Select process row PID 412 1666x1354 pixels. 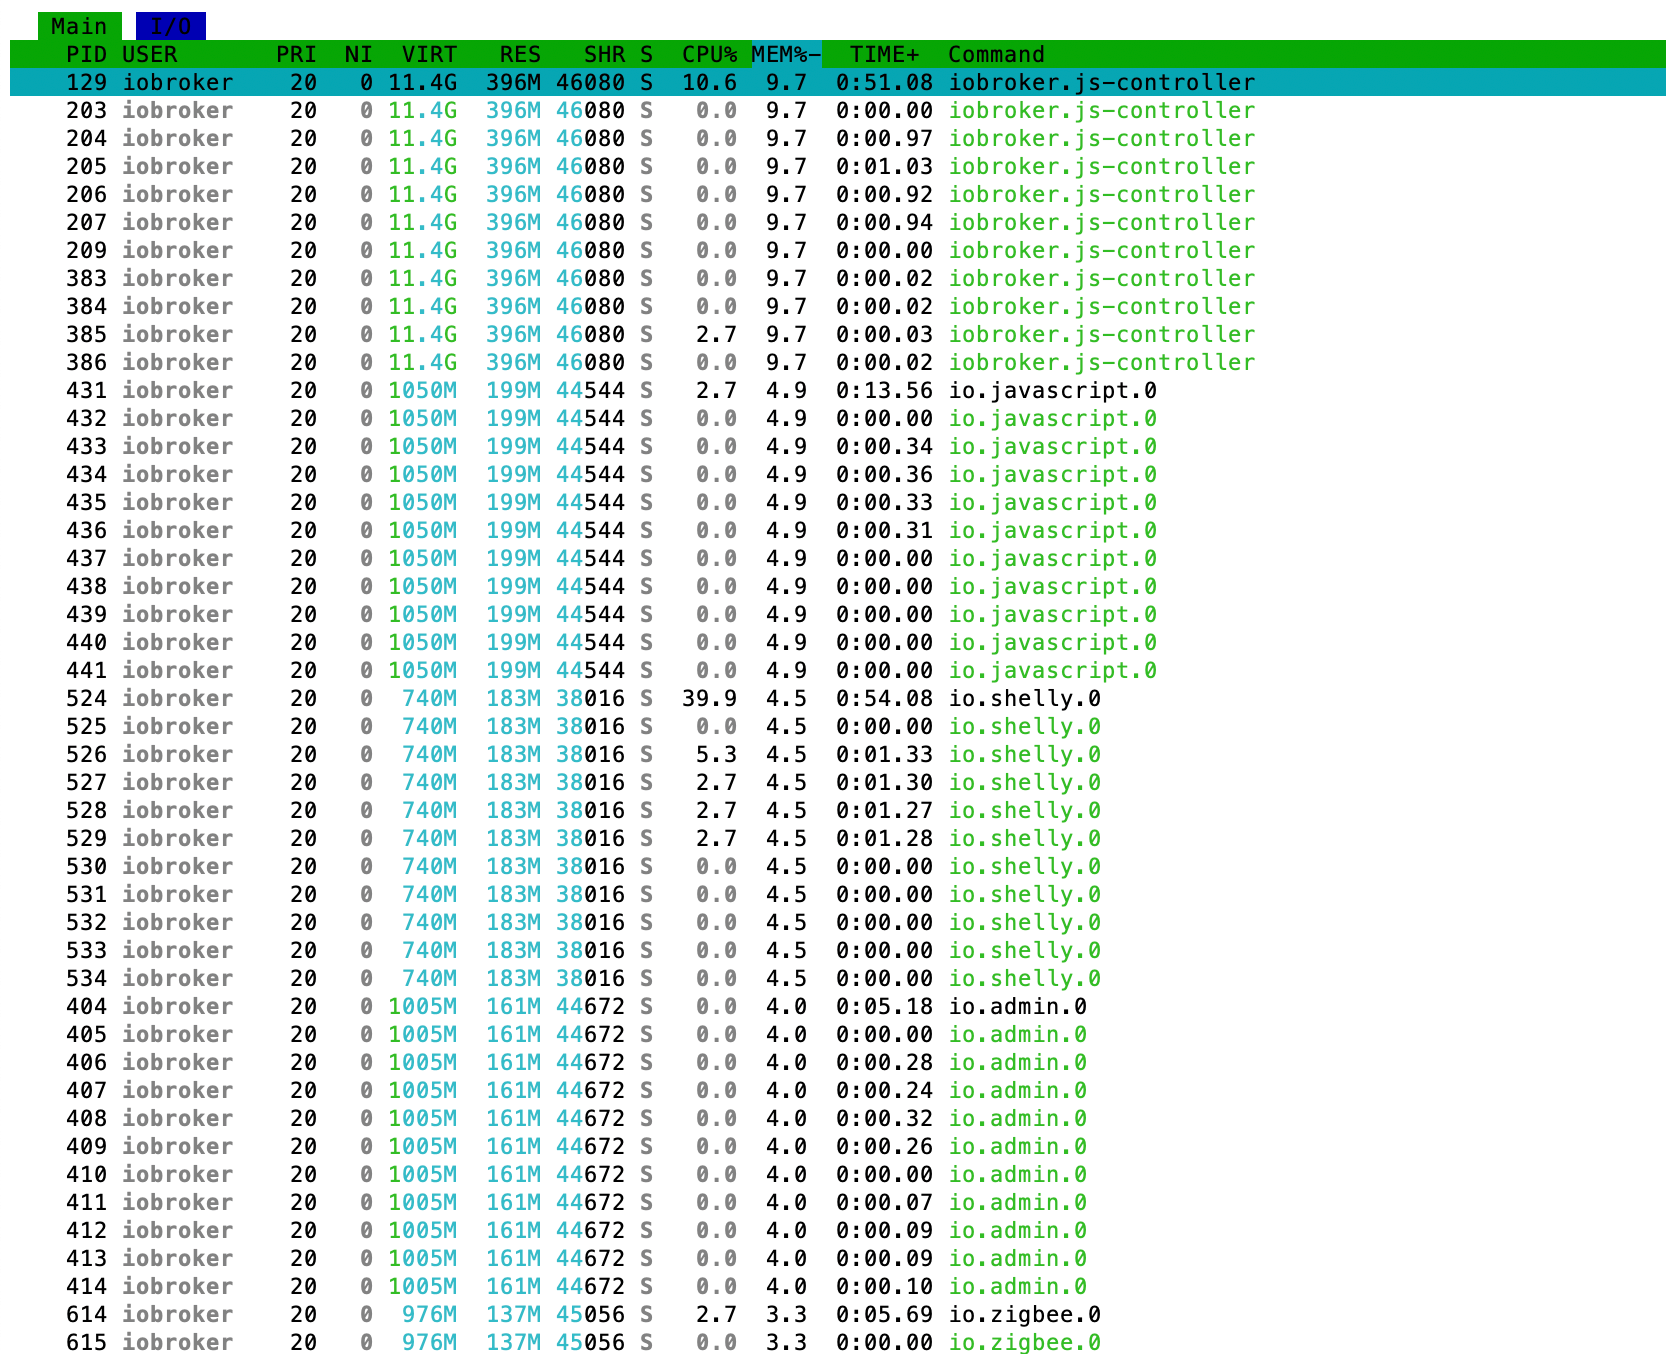pyautogui.click(x=838, y=1230)
